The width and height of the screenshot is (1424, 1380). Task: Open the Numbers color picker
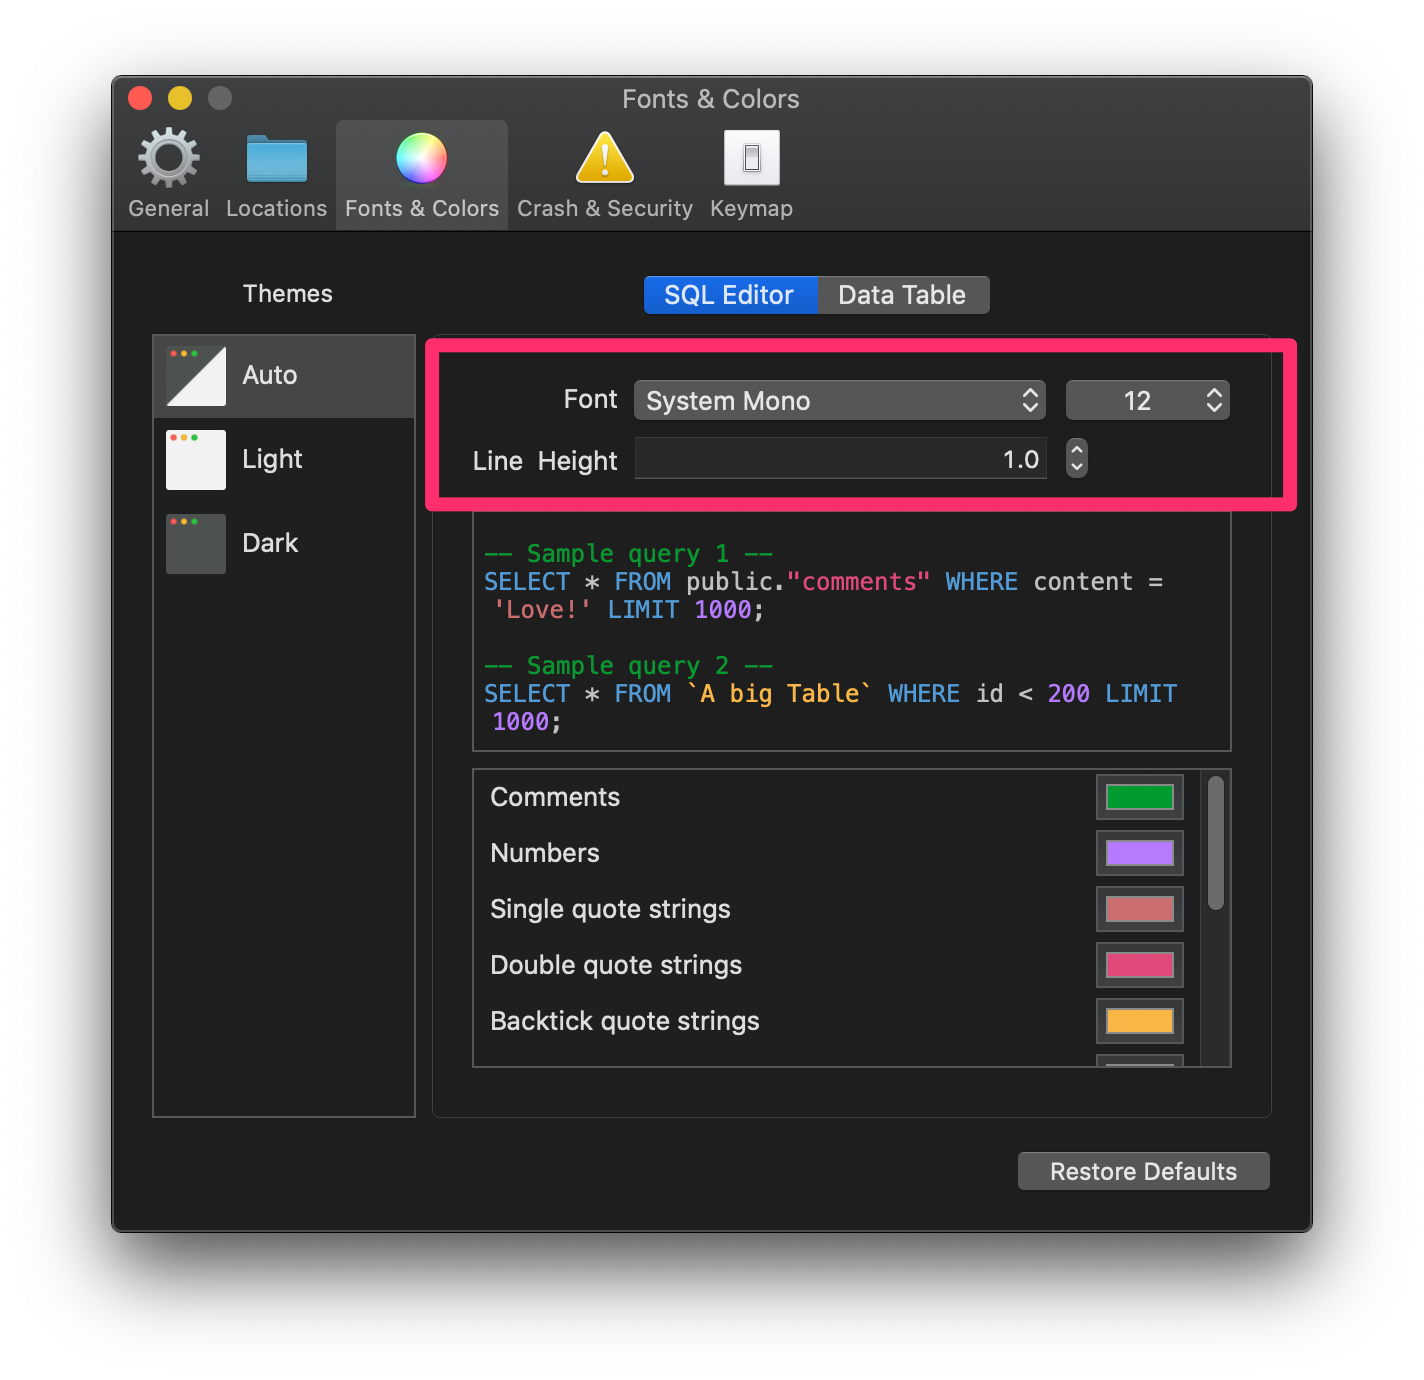(1139, 853)
